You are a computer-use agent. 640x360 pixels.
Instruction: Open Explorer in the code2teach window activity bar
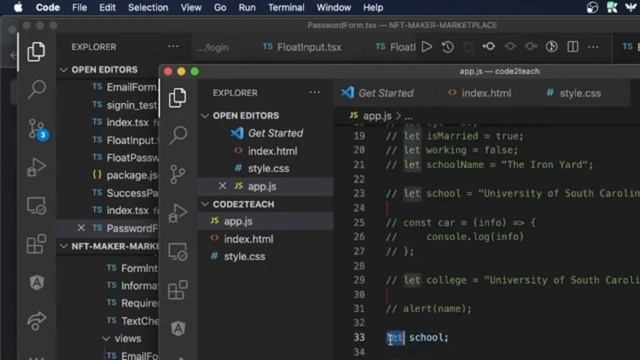coord(178,98)
